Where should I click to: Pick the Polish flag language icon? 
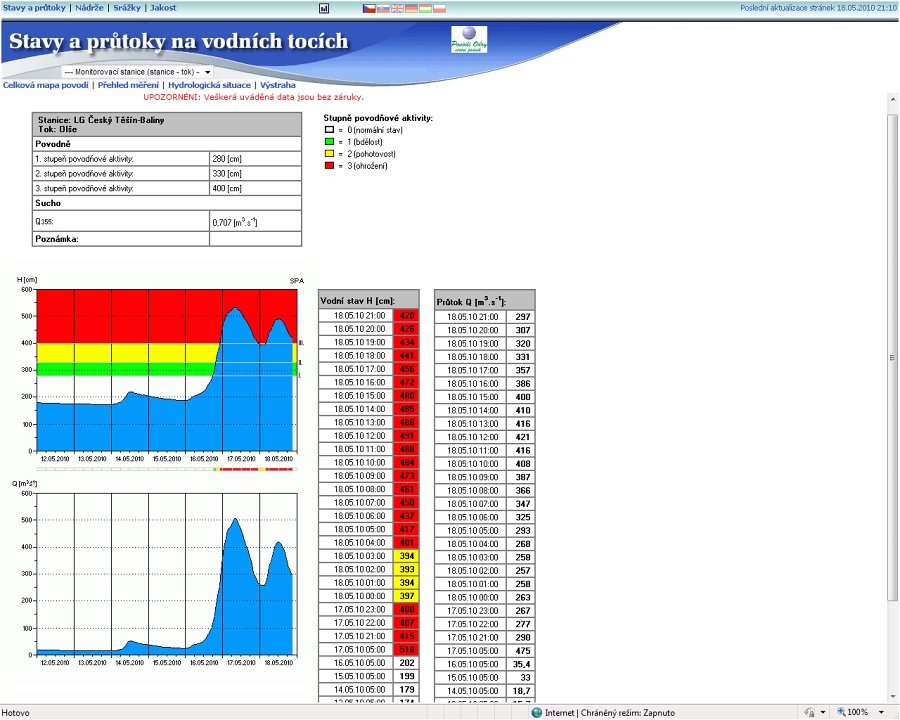[439, 8]
